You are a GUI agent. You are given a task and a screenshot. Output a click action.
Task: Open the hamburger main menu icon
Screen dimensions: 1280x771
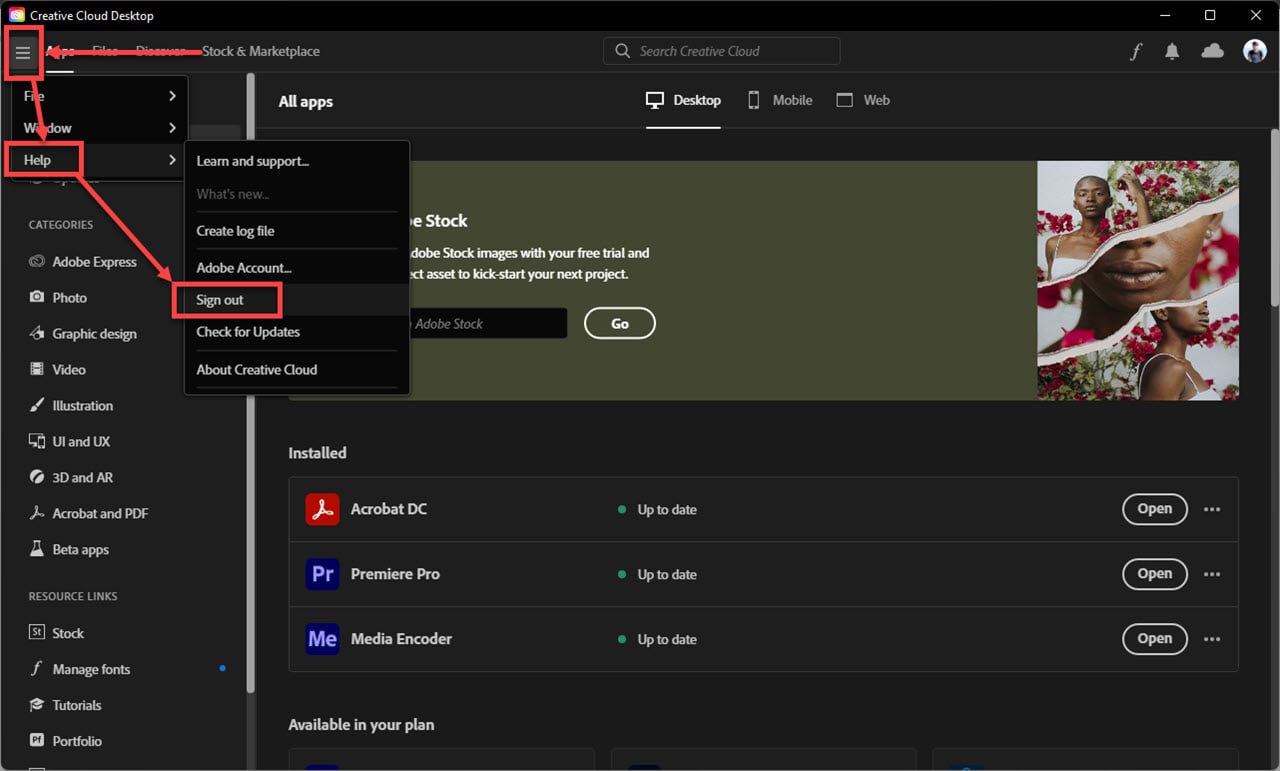click(23, 53)
